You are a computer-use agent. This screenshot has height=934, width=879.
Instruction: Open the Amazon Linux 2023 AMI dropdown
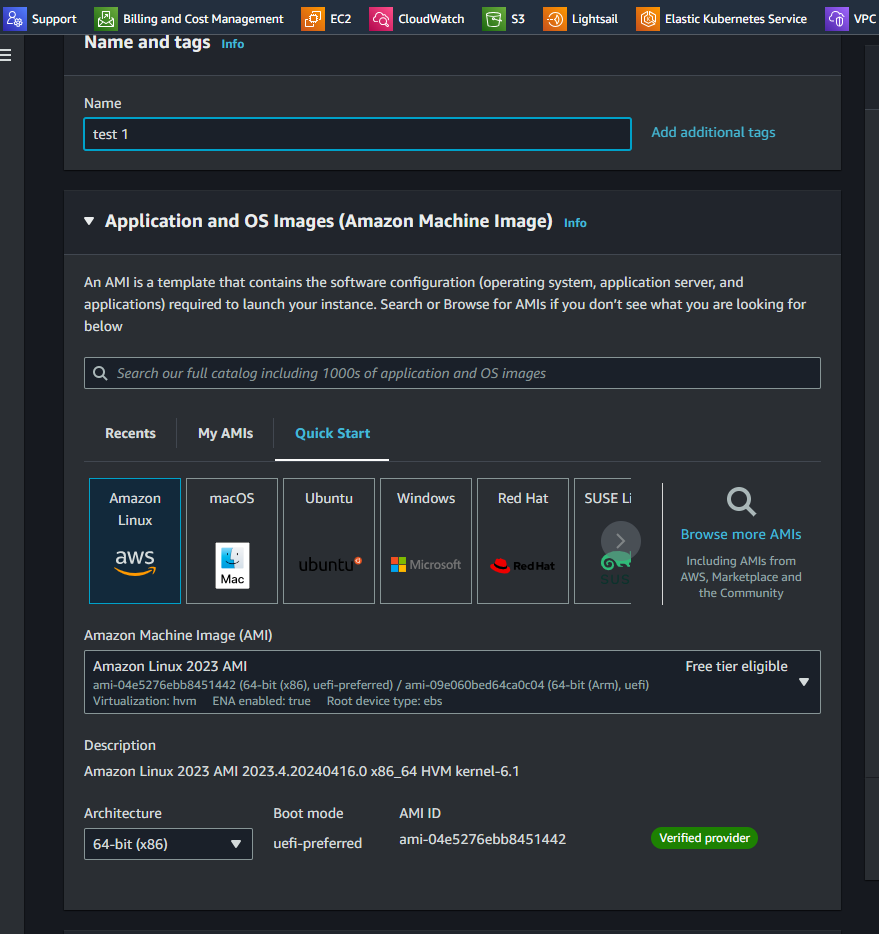click(452, 682)
